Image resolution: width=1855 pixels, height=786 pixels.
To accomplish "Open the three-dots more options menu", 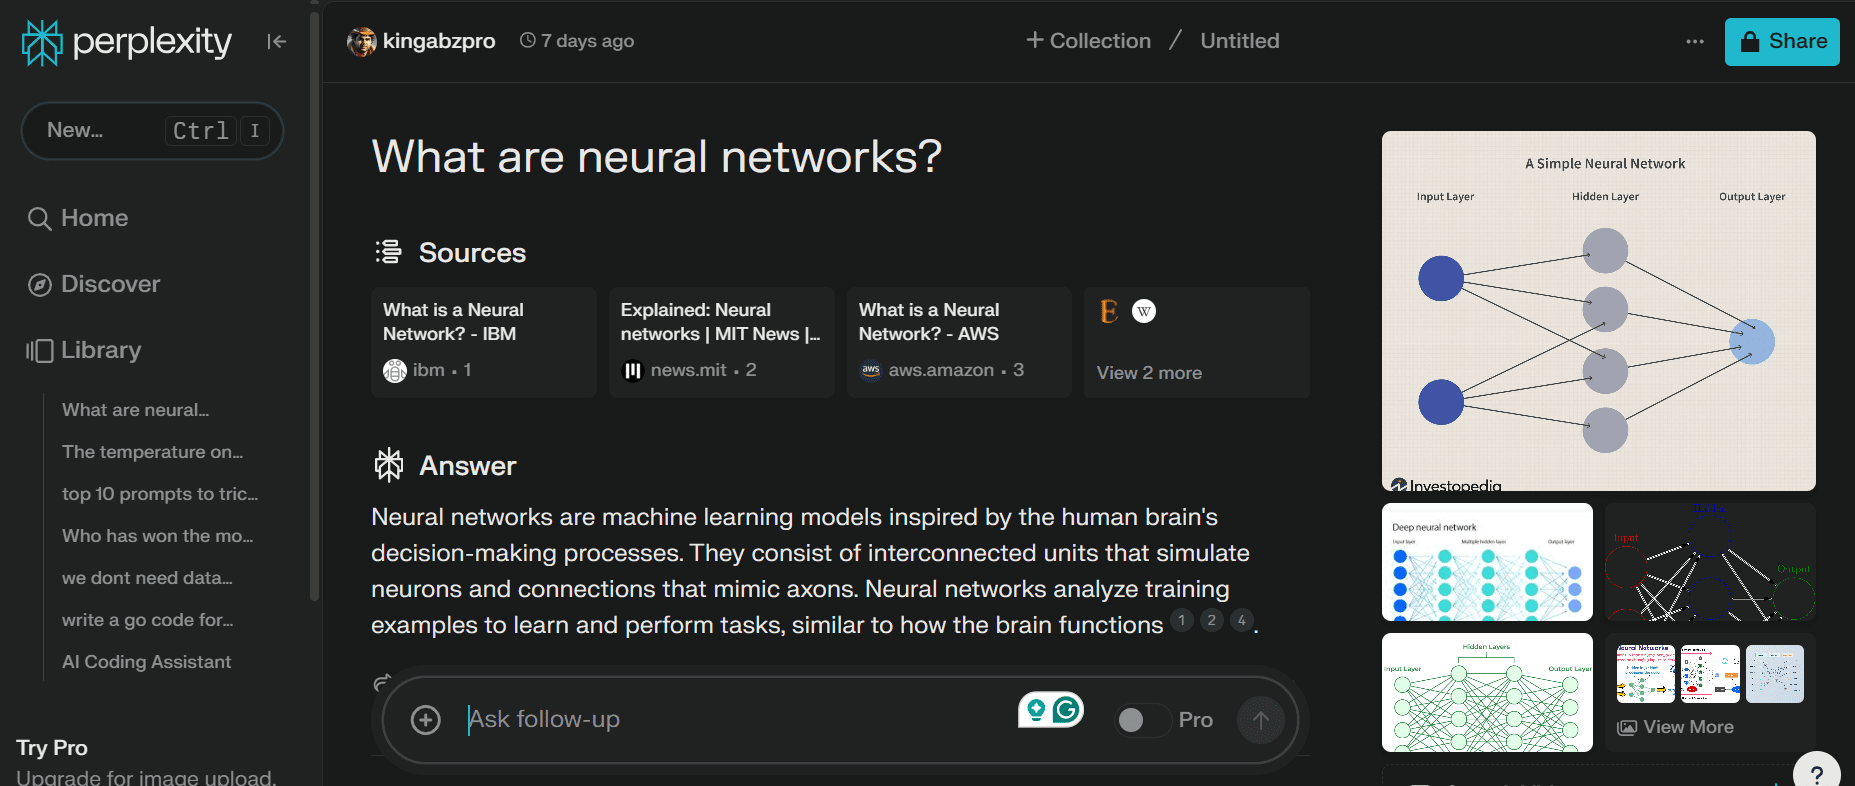I will coord(1695,41).
